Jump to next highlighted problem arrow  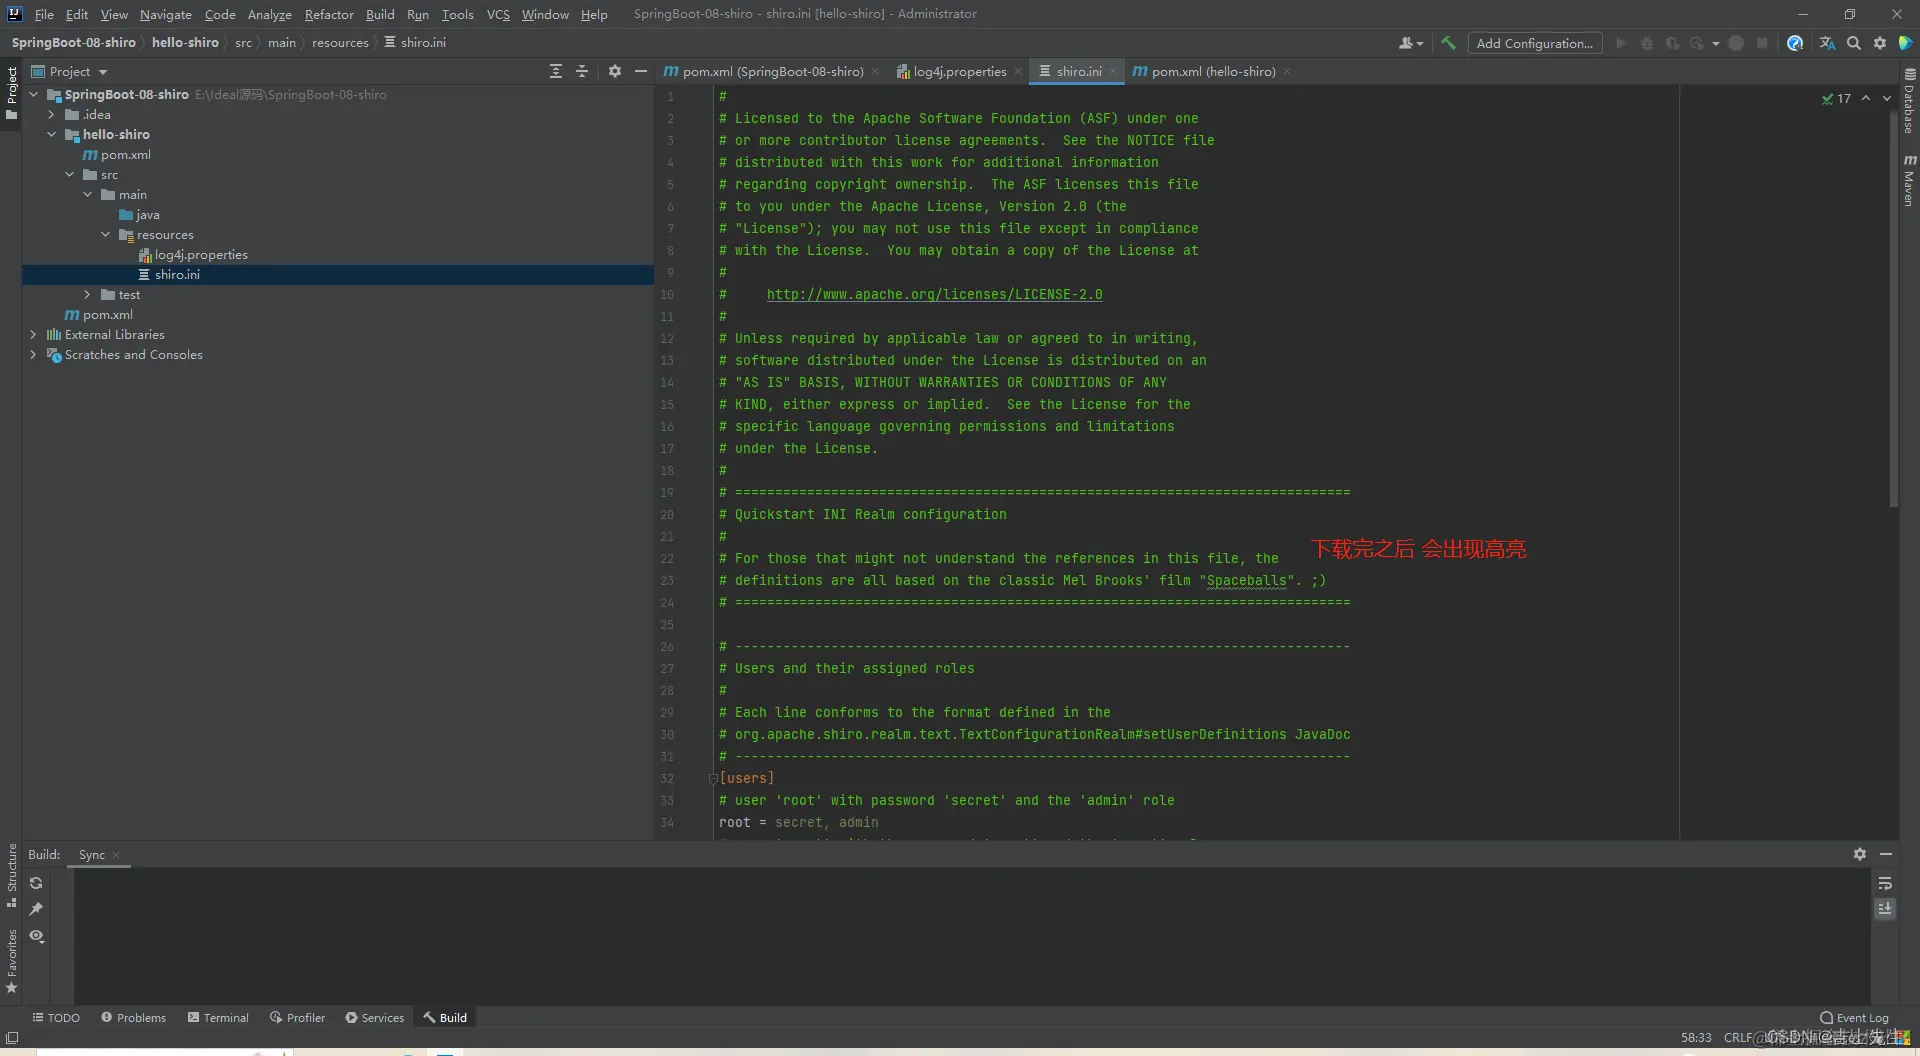tap(1887, 98)
